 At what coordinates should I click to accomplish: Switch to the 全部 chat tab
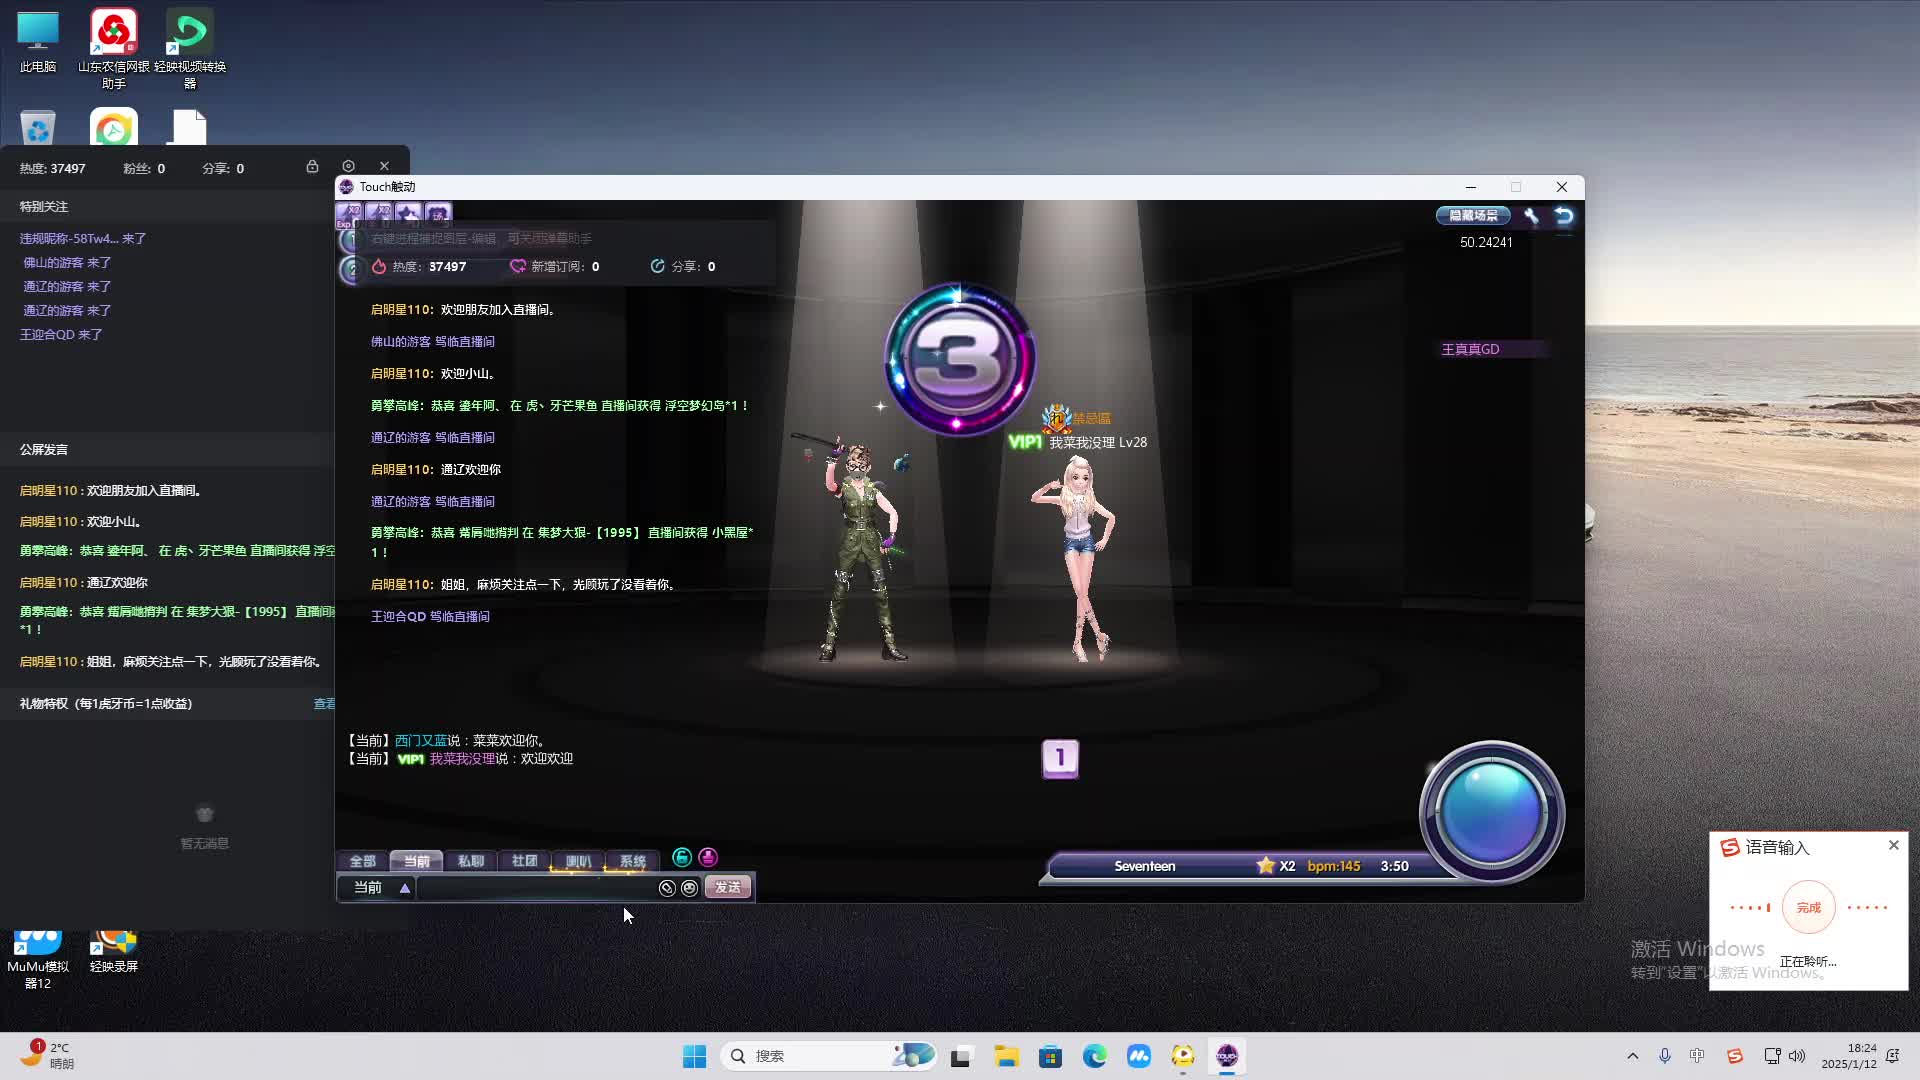362,861
